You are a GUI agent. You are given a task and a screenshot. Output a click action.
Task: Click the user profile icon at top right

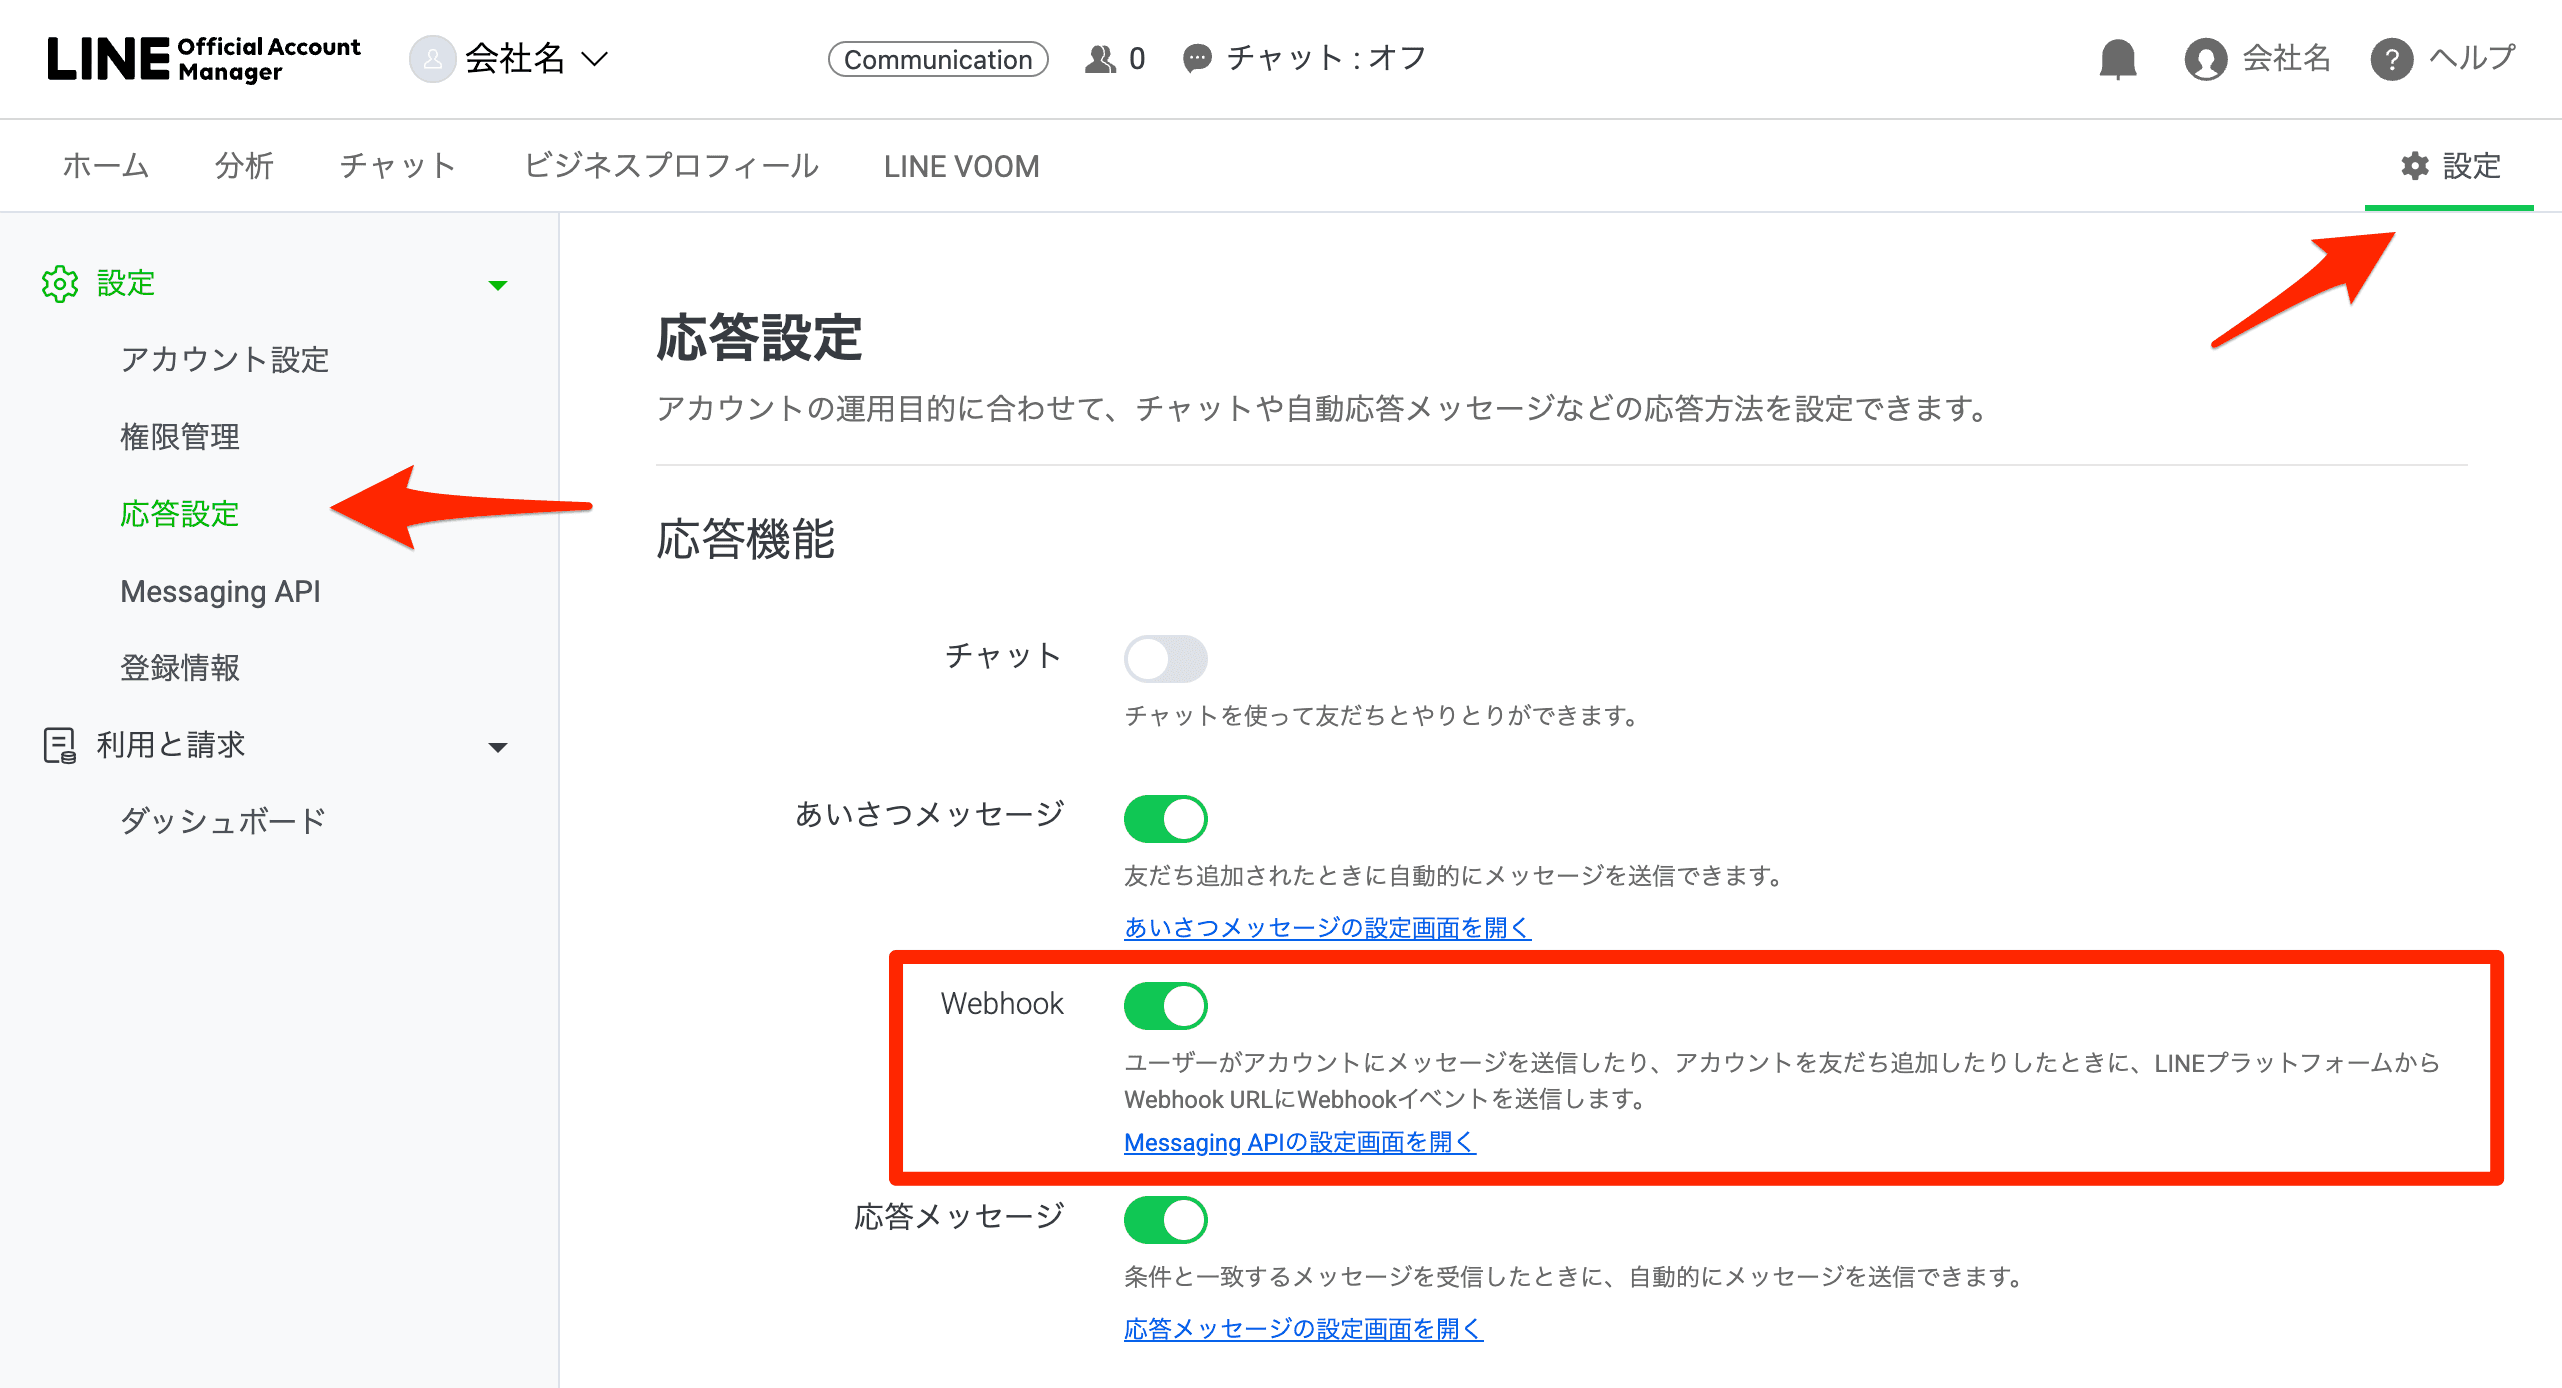(x=2205, y=59)
